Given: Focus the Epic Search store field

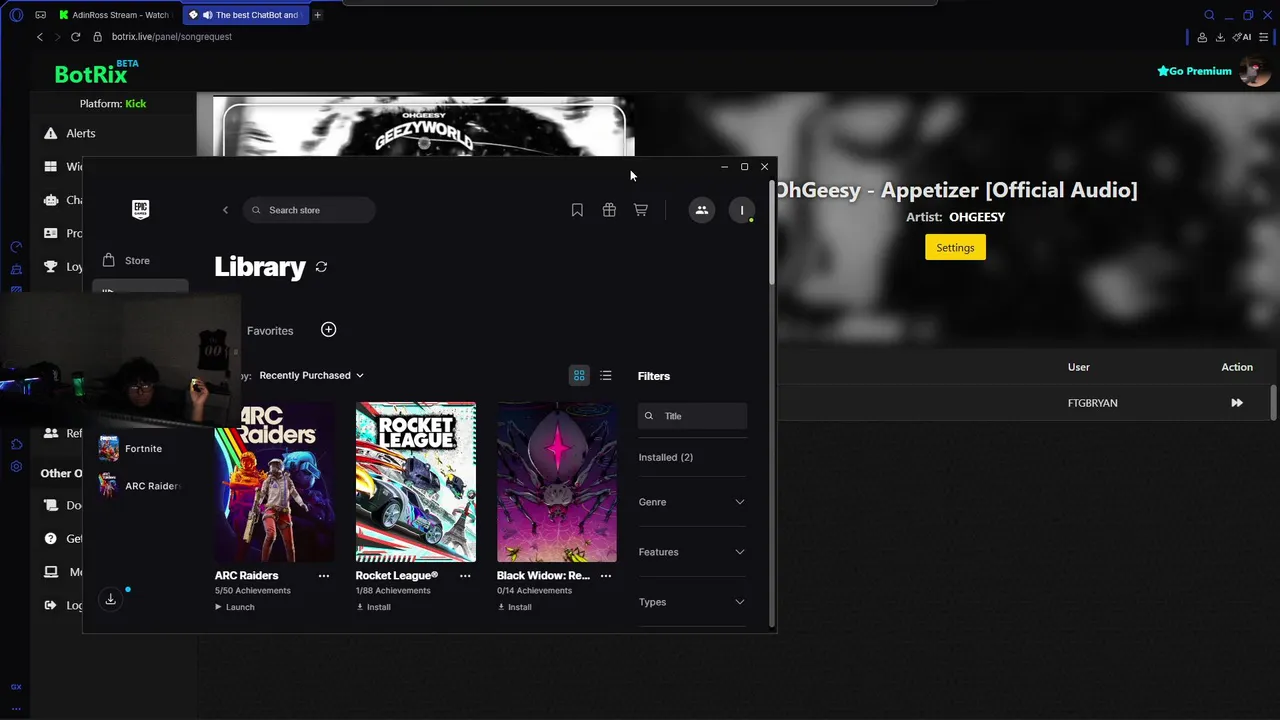Looking at the screenshot, I should pyautogui.click(x=309, y=210).
